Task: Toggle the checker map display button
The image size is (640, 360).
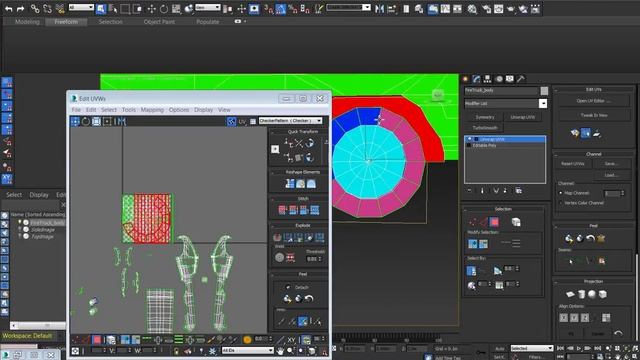Action: pos(231,121)
